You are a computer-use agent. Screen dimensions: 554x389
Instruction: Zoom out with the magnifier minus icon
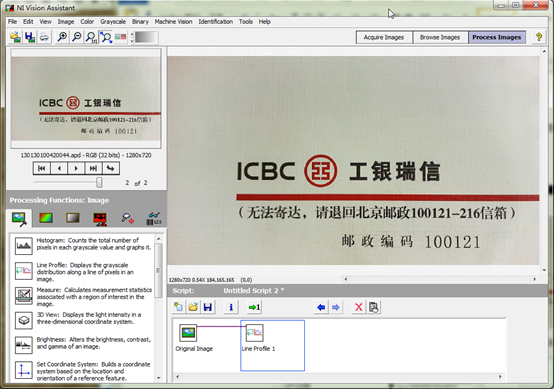coord(77,37)
